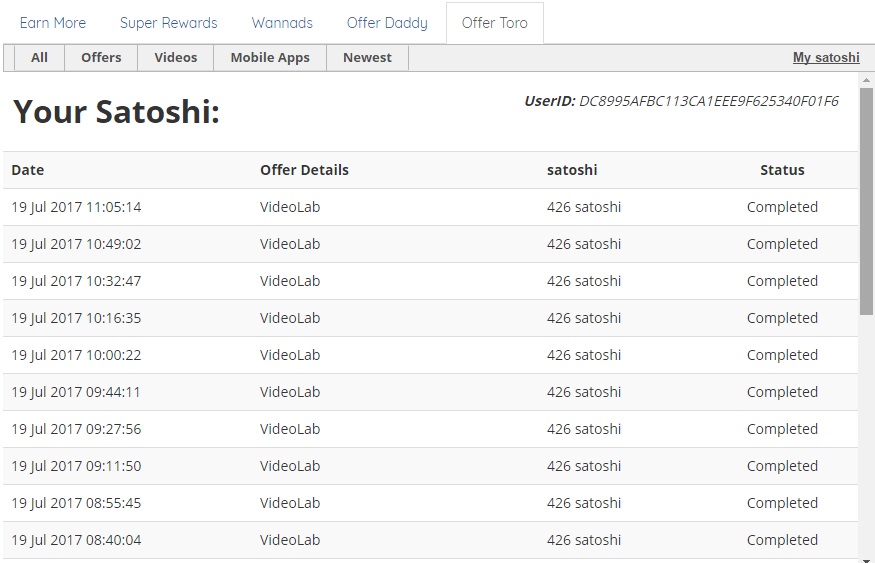Show All offers filter
Viewport: 875px width, 563px height.
39,58
